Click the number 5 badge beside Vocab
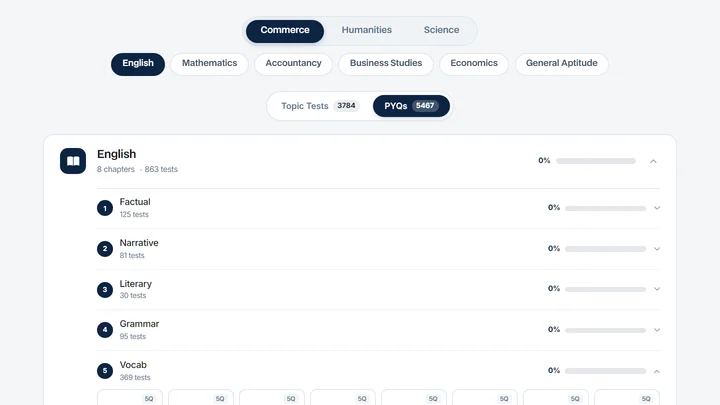Screen dimensions: 720x405 click(105, 371)
